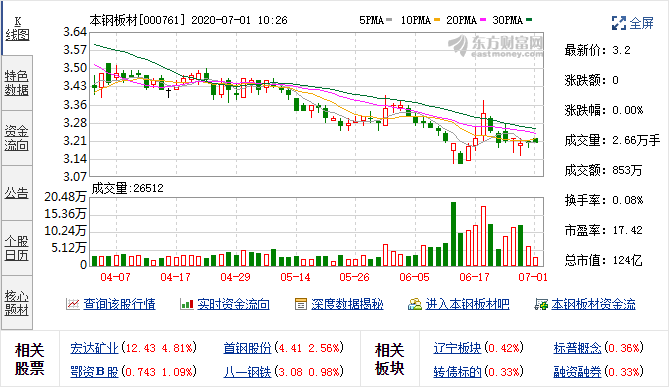
Task: Switch to the 特色数据 tab
Action: point(17,83)
